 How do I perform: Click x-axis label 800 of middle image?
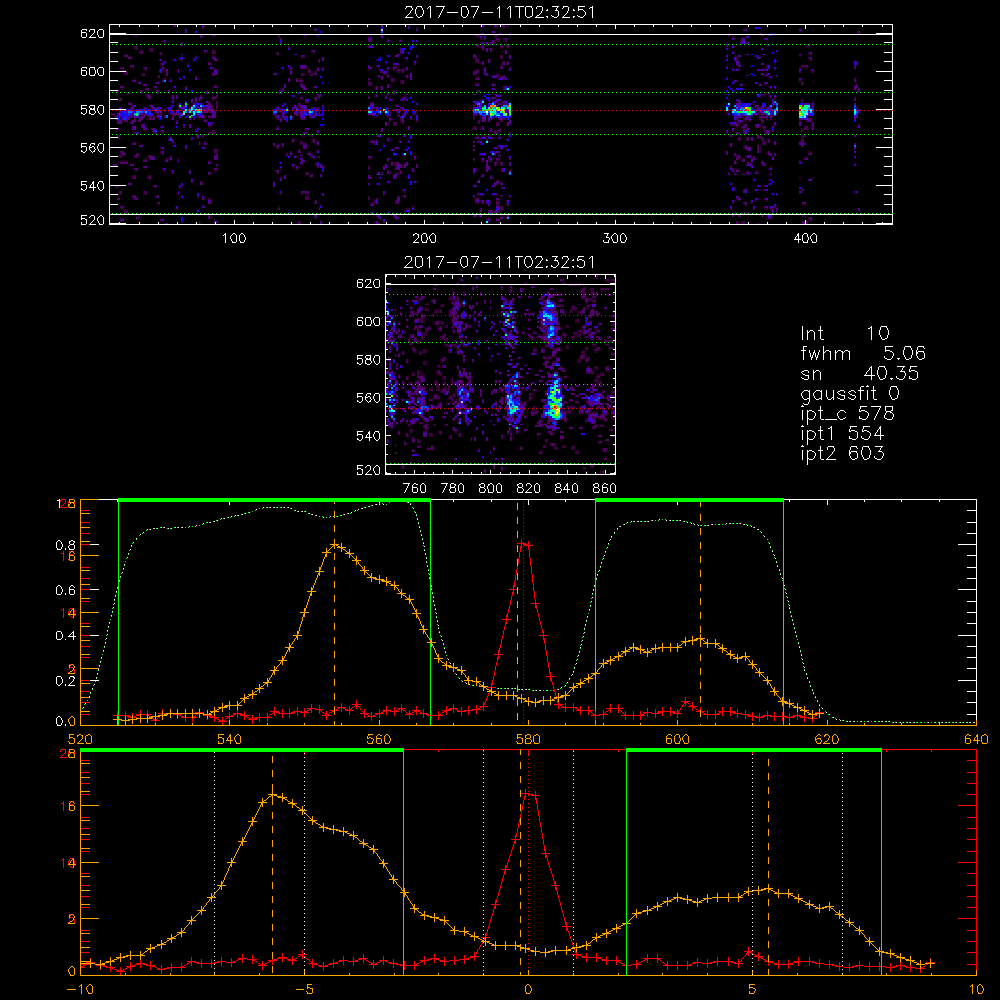pos(490,489)
